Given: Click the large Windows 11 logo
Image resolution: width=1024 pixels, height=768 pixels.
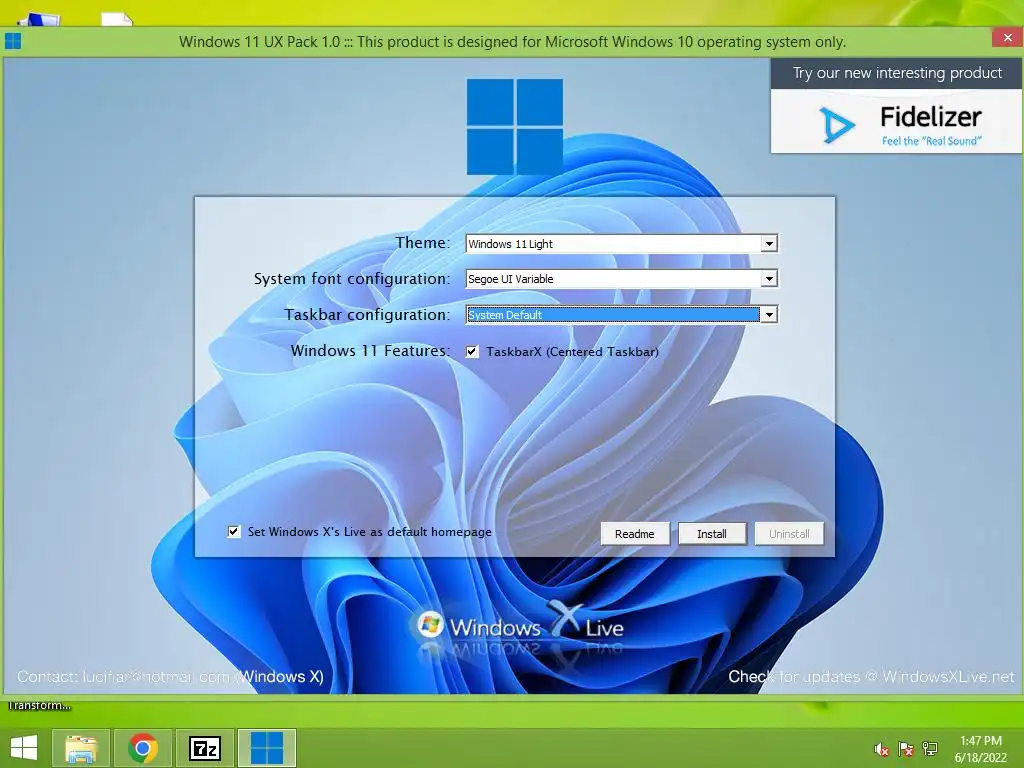Looking at the screenshot, I should point(515,127).
